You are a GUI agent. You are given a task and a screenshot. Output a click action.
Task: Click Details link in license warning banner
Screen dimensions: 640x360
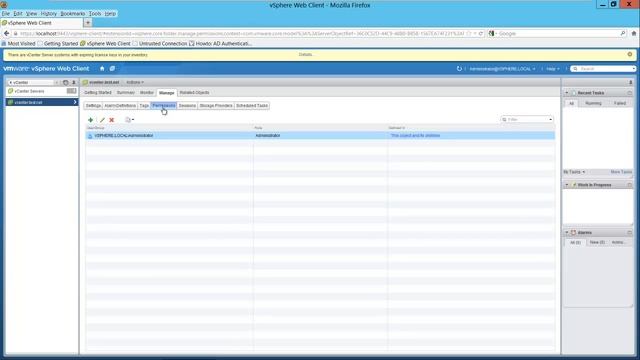(306, 54)
